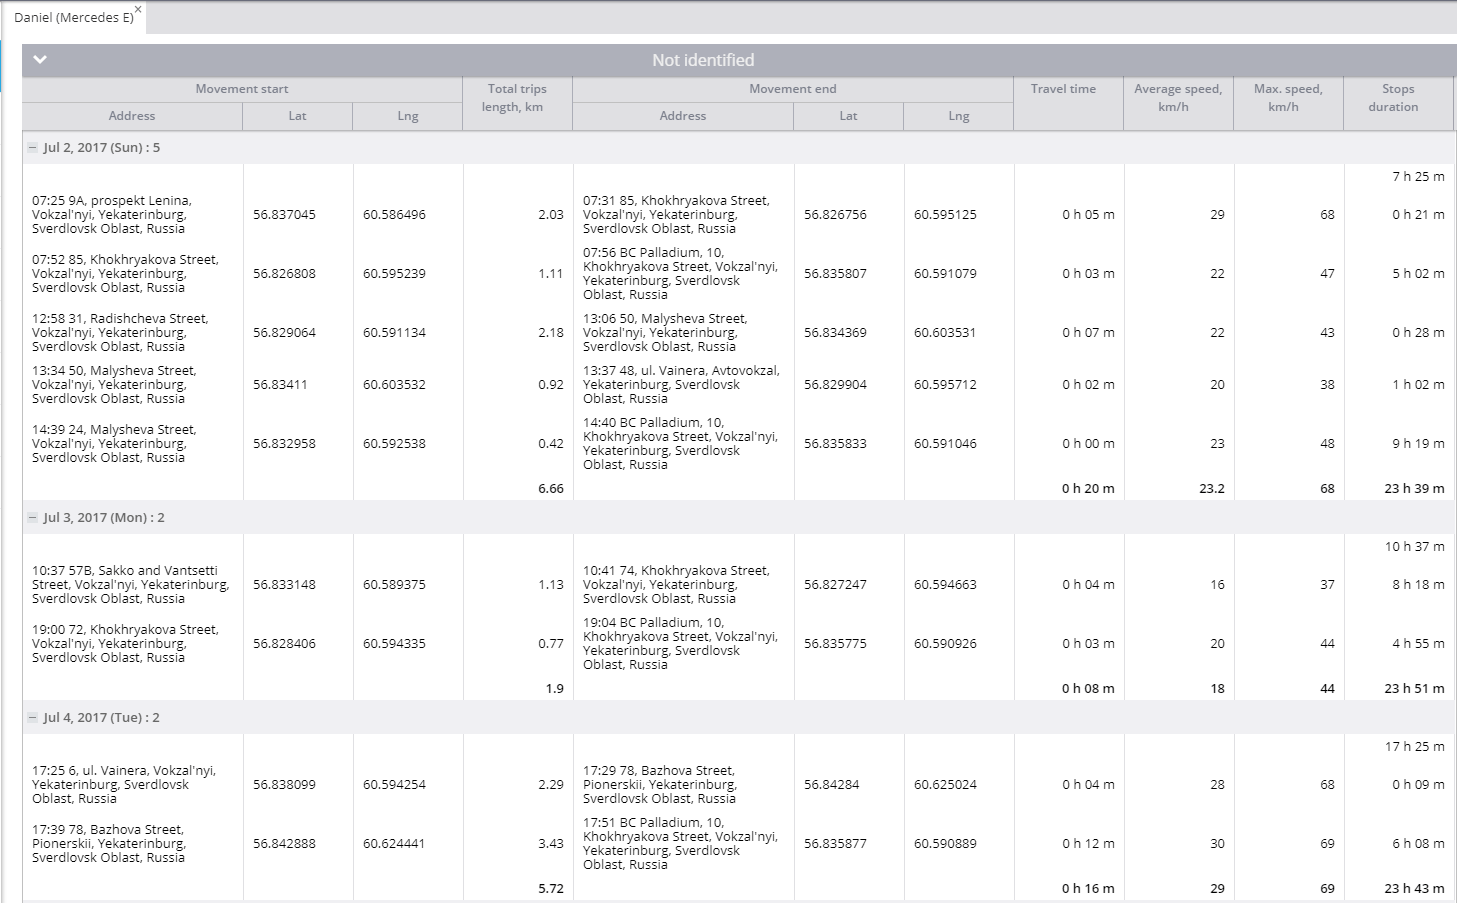Select the 07:31 85, Khokhryakova Street end address

(676, 215)
